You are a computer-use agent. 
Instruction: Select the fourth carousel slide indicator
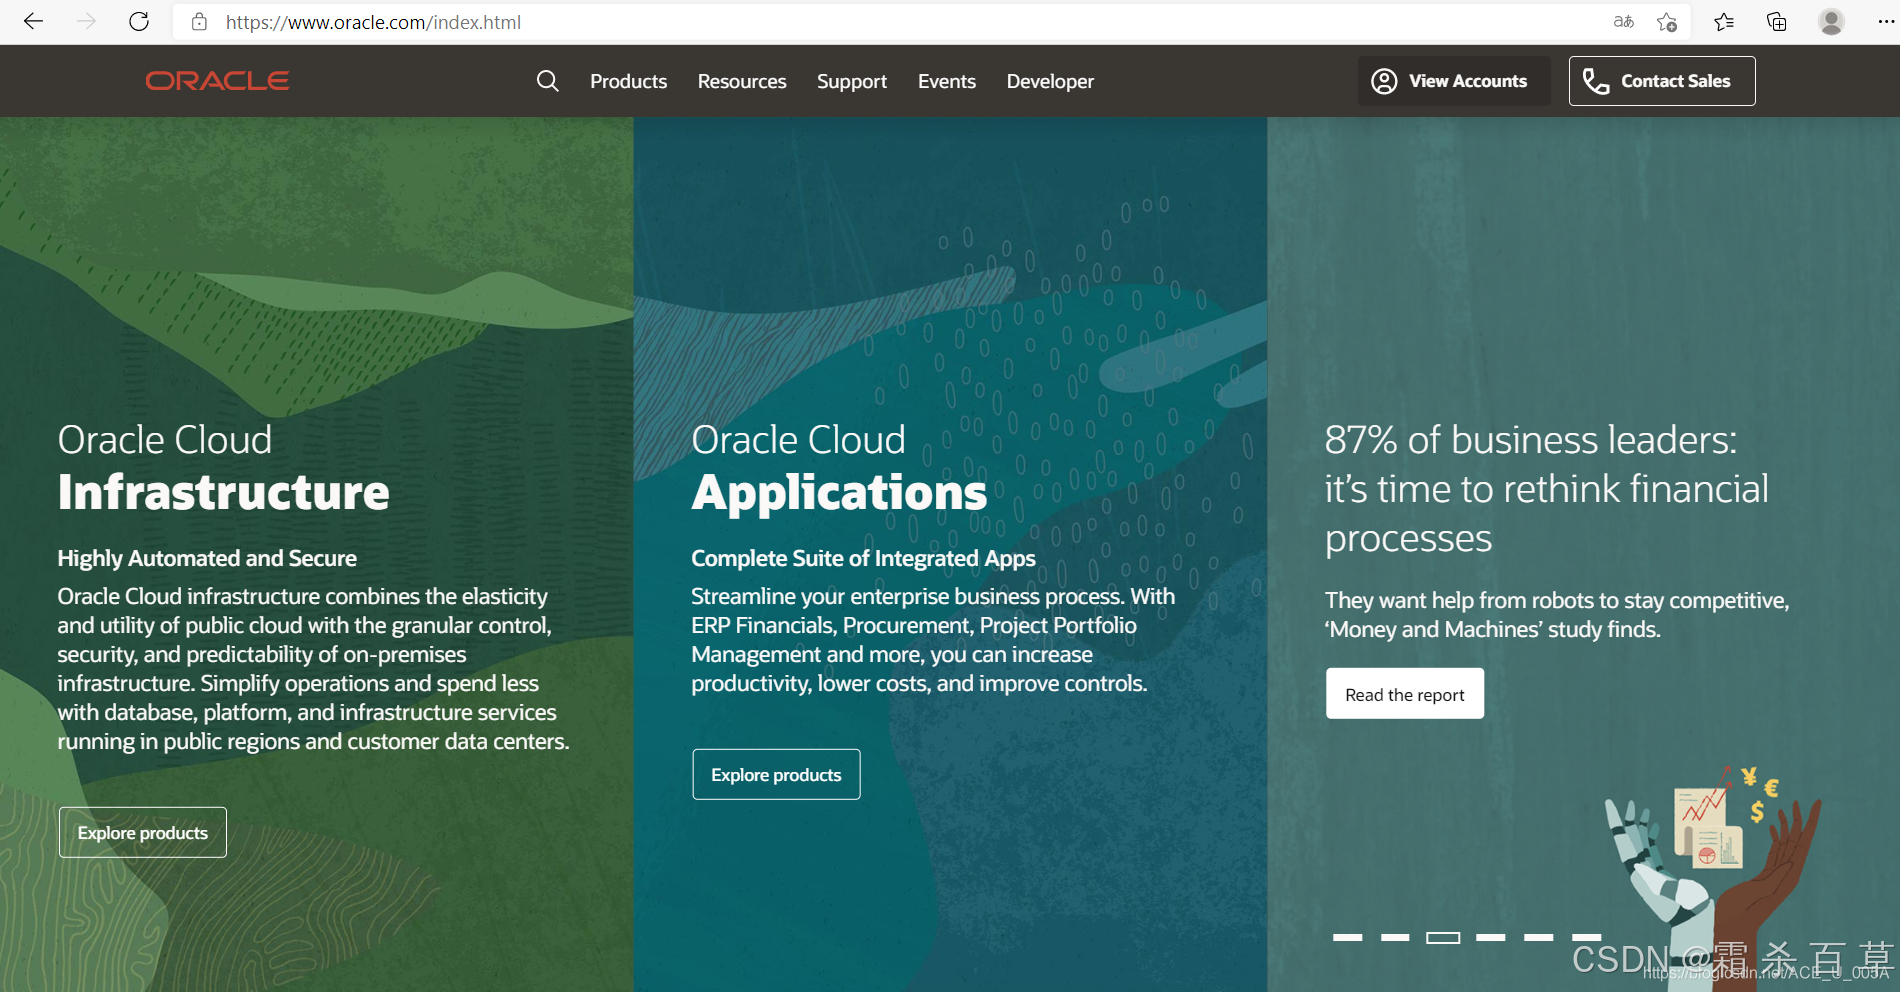[1491, 937]
